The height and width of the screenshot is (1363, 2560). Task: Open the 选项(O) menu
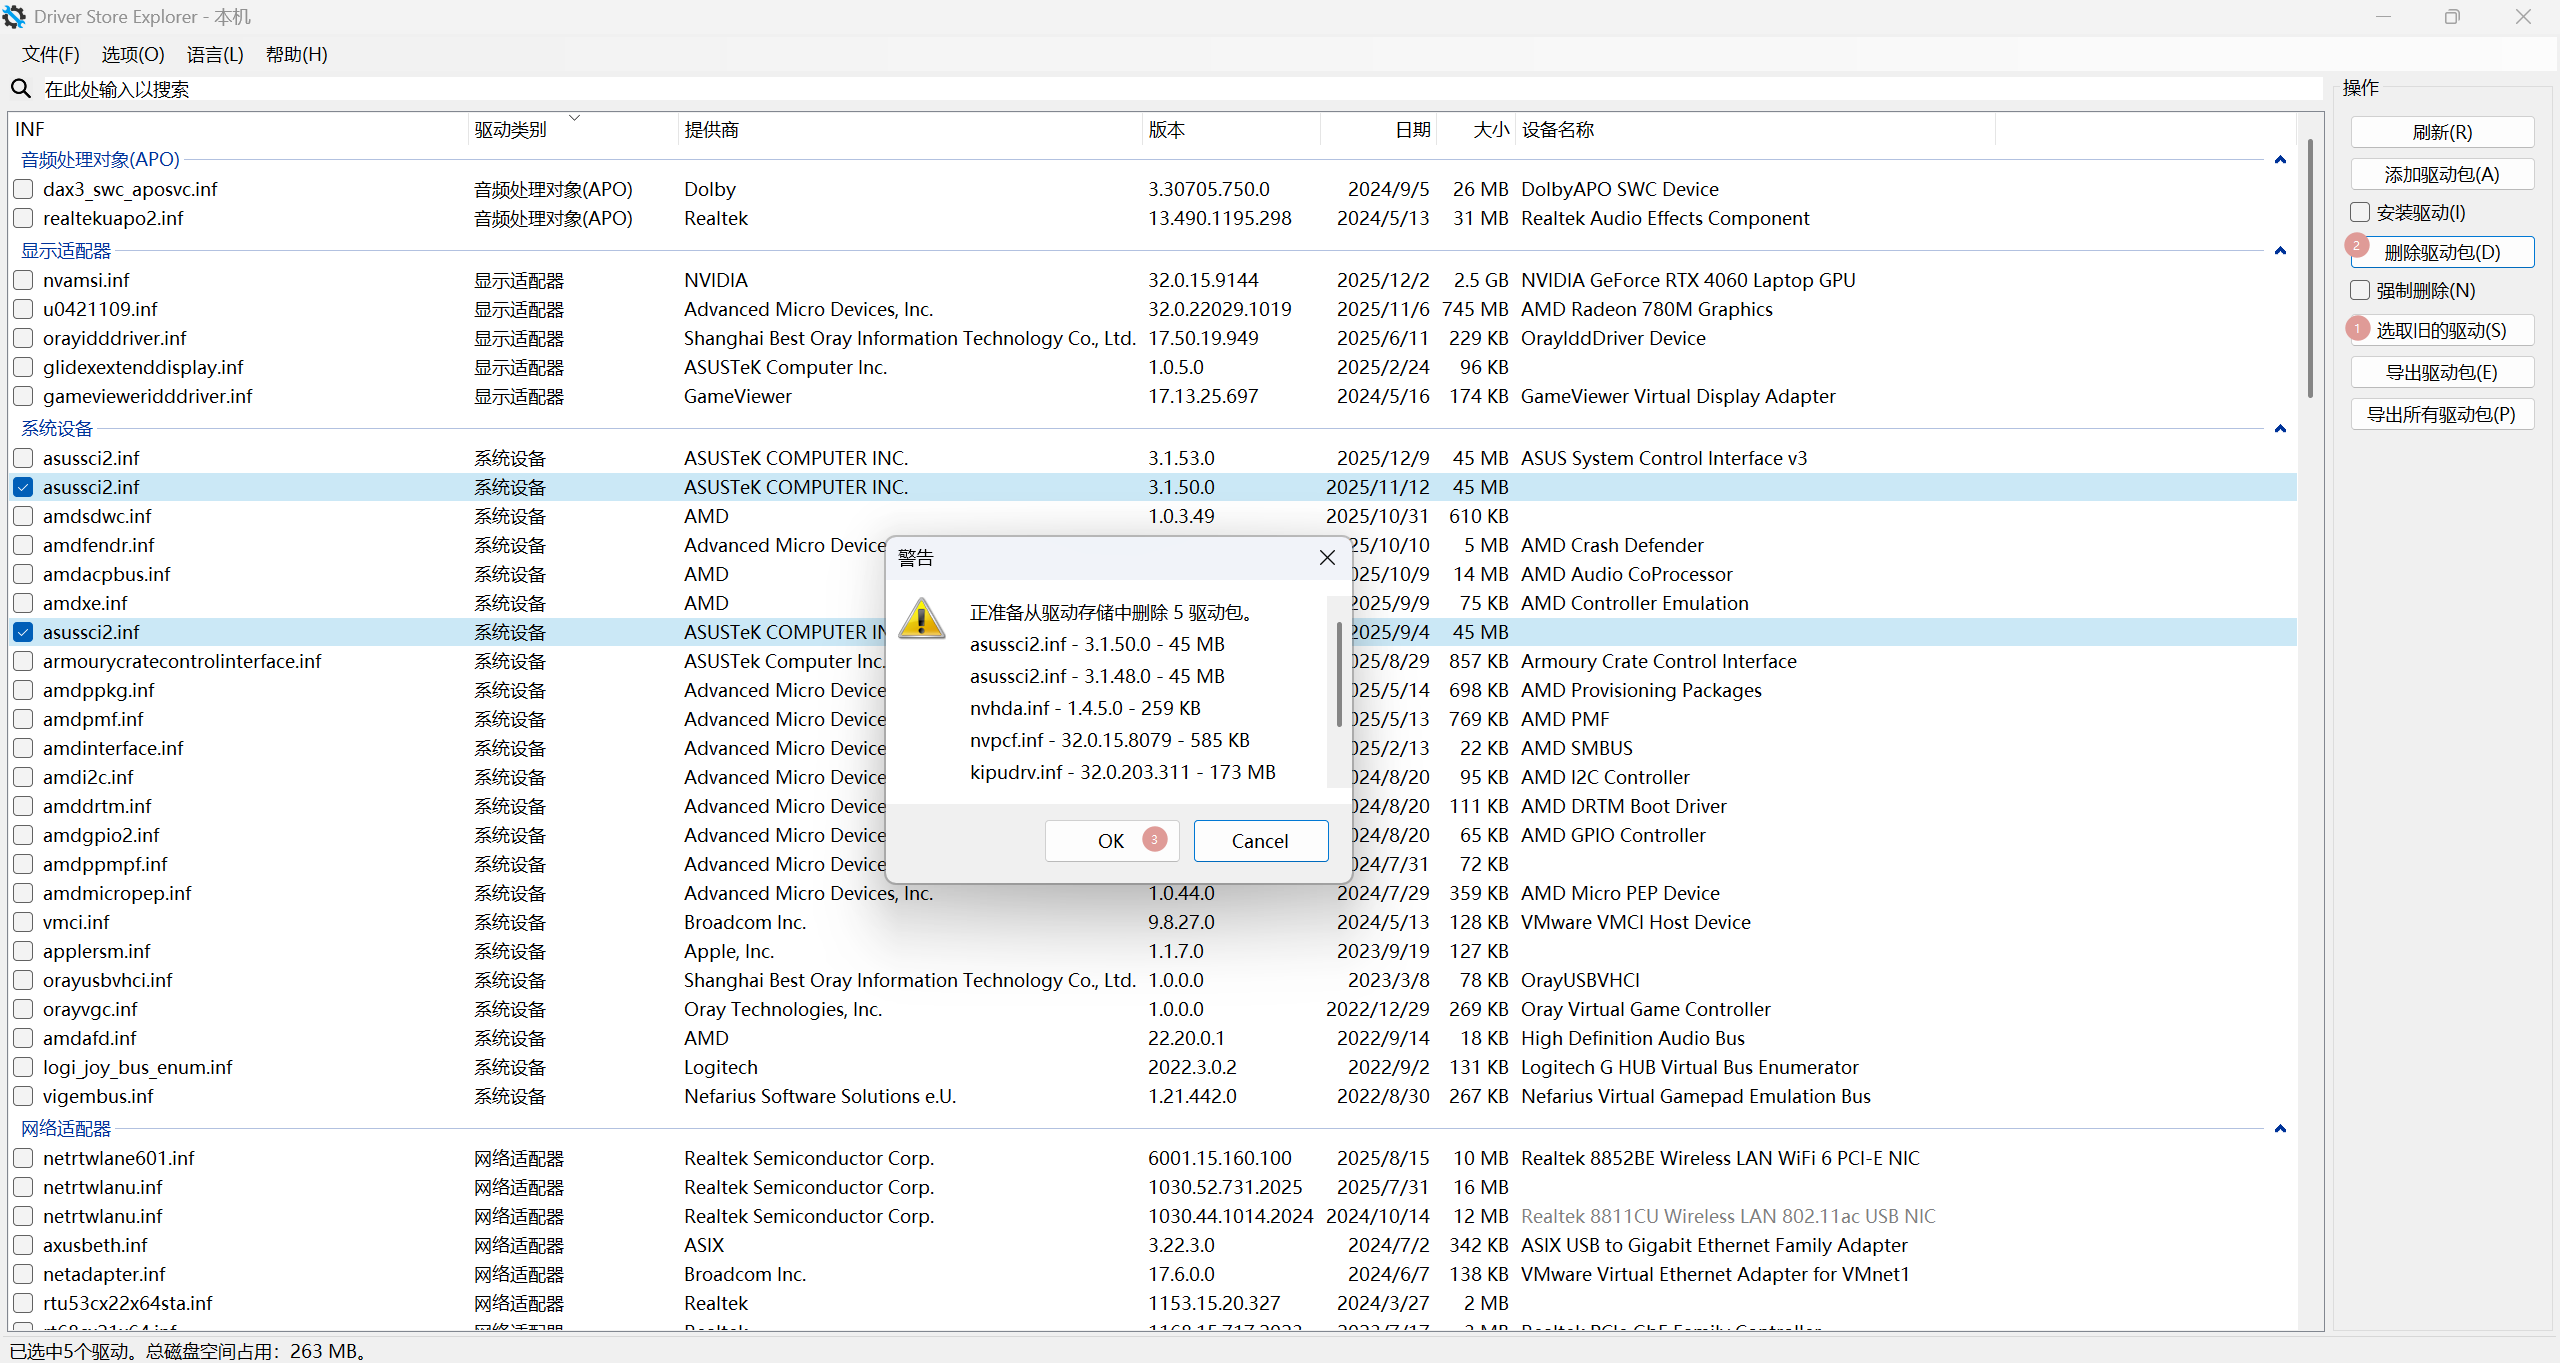(x=133, y=54)
